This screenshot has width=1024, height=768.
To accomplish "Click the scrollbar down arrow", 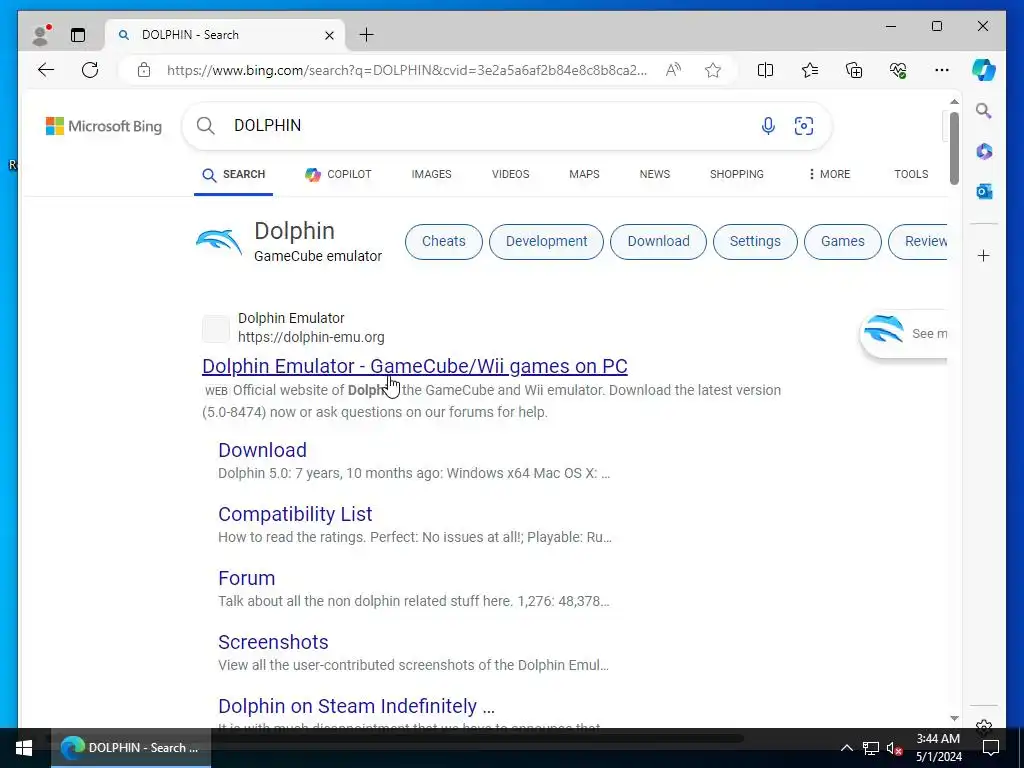I will (954, 718).
